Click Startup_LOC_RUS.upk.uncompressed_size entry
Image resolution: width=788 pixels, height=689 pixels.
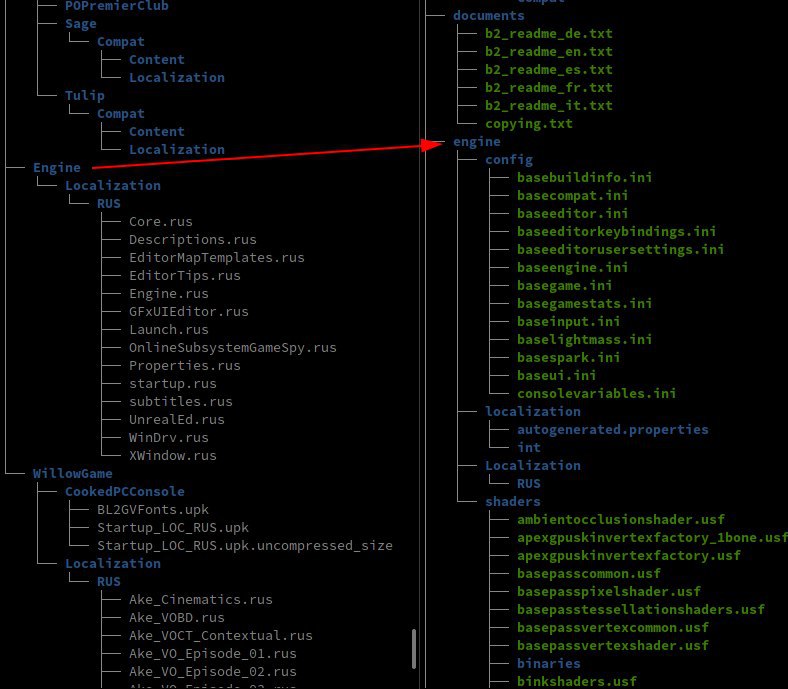[x=245, y=546]
